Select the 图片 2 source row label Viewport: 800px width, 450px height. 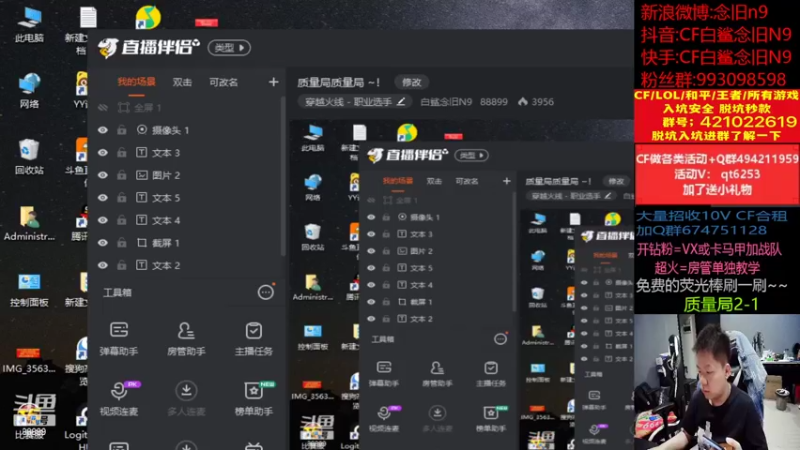166,175
